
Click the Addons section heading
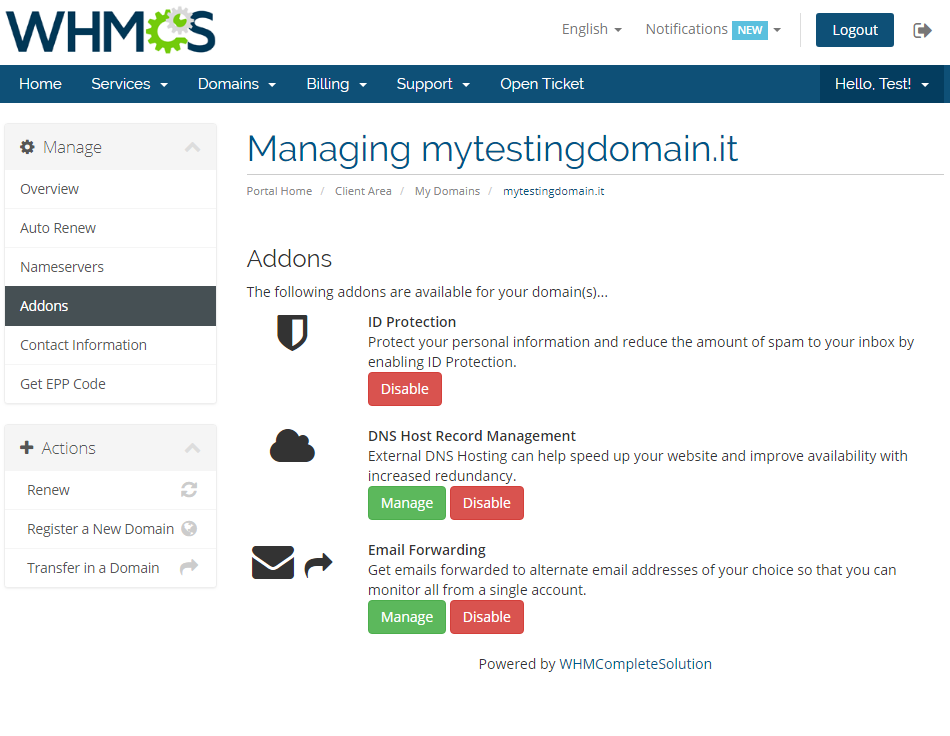coord(289,259)
